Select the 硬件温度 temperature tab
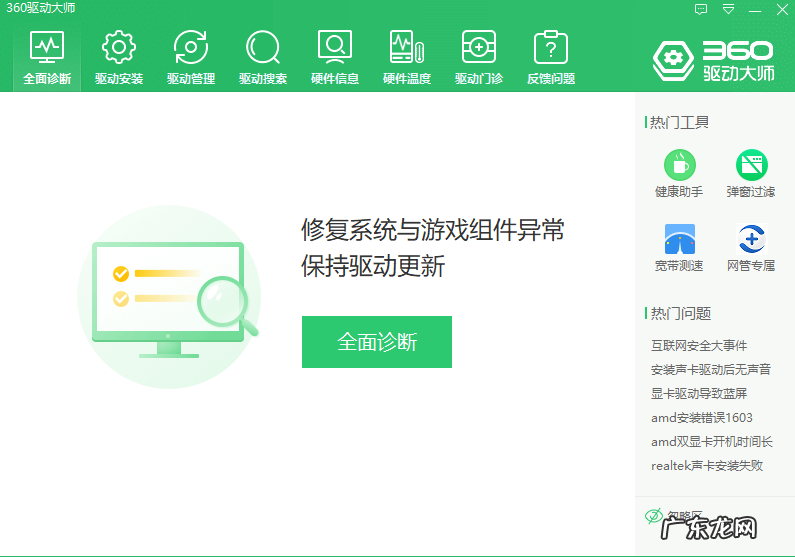The image size is (795, 557). (x=407, y=58)
